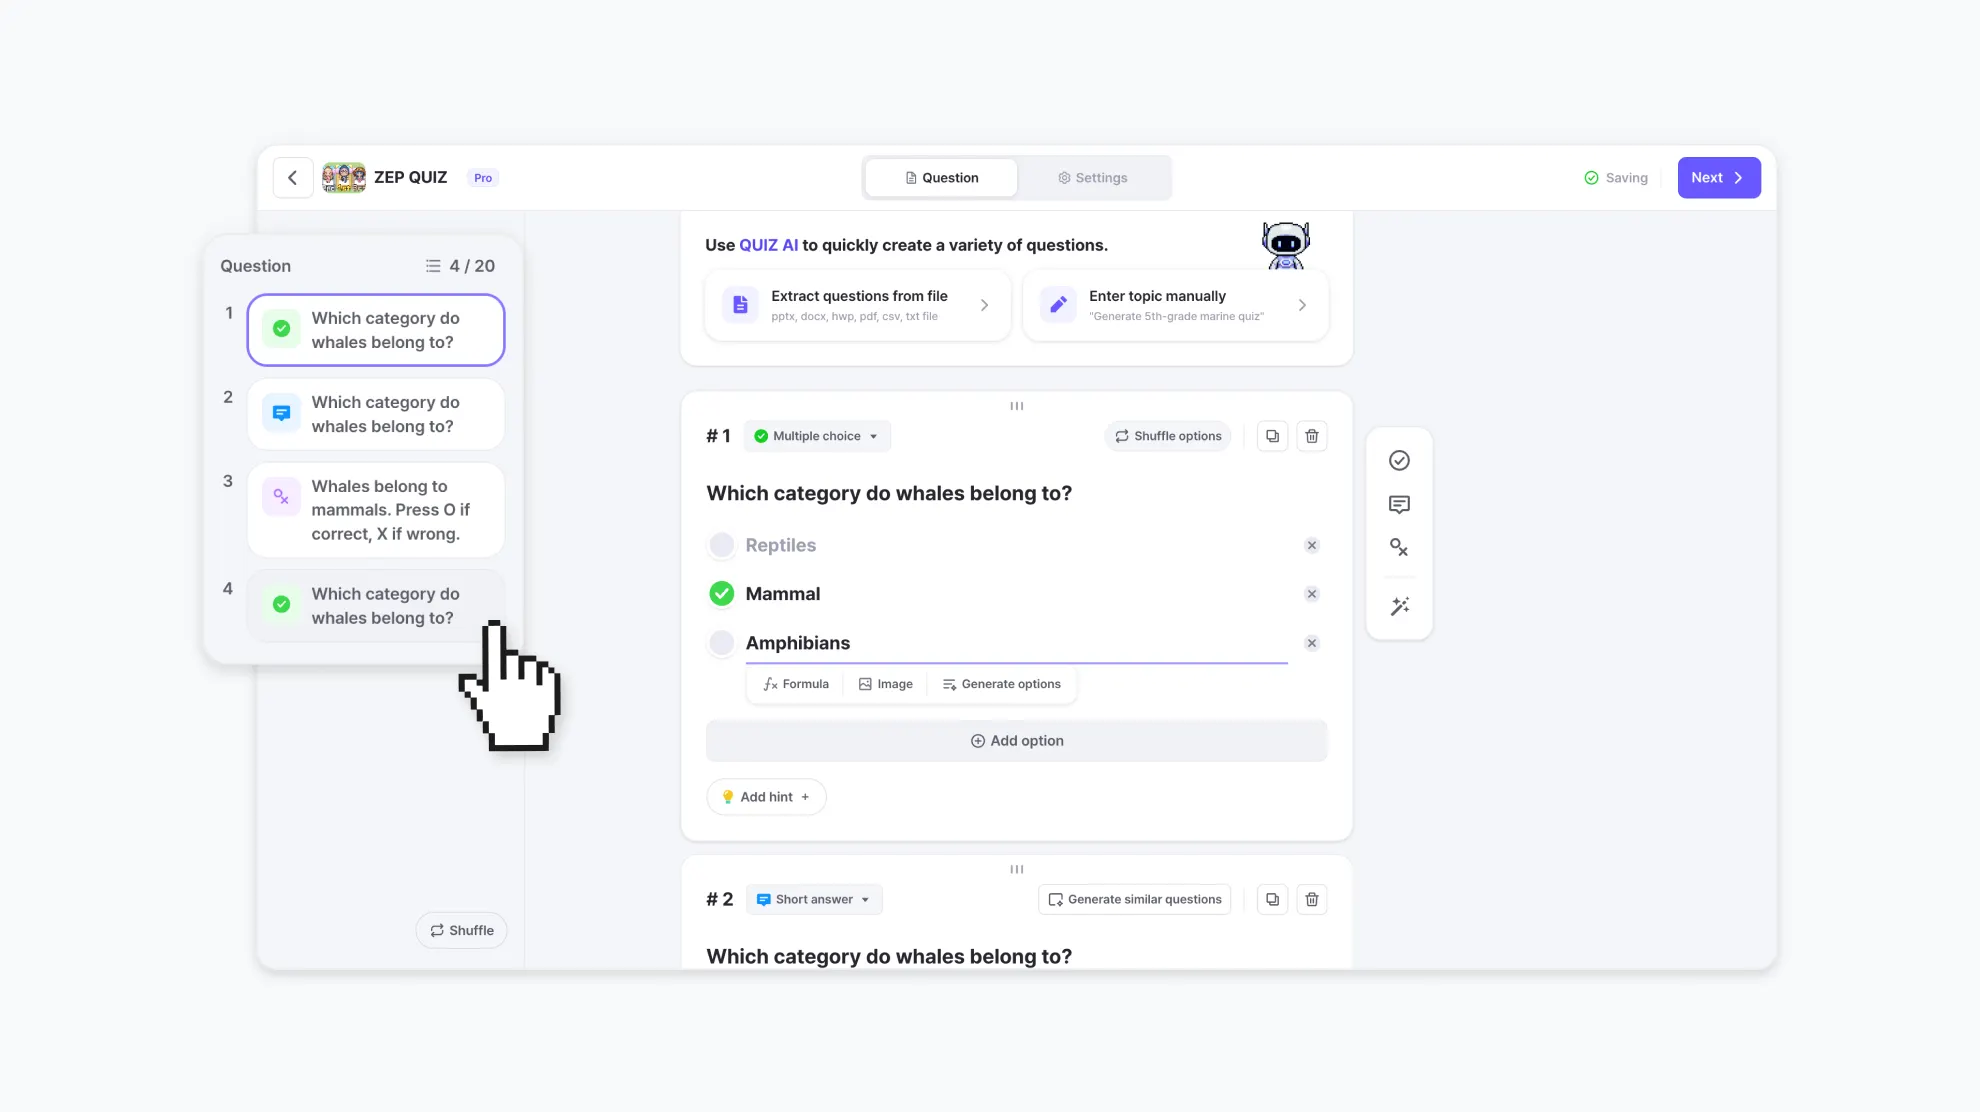Click the Add option button

[1016, 741]
